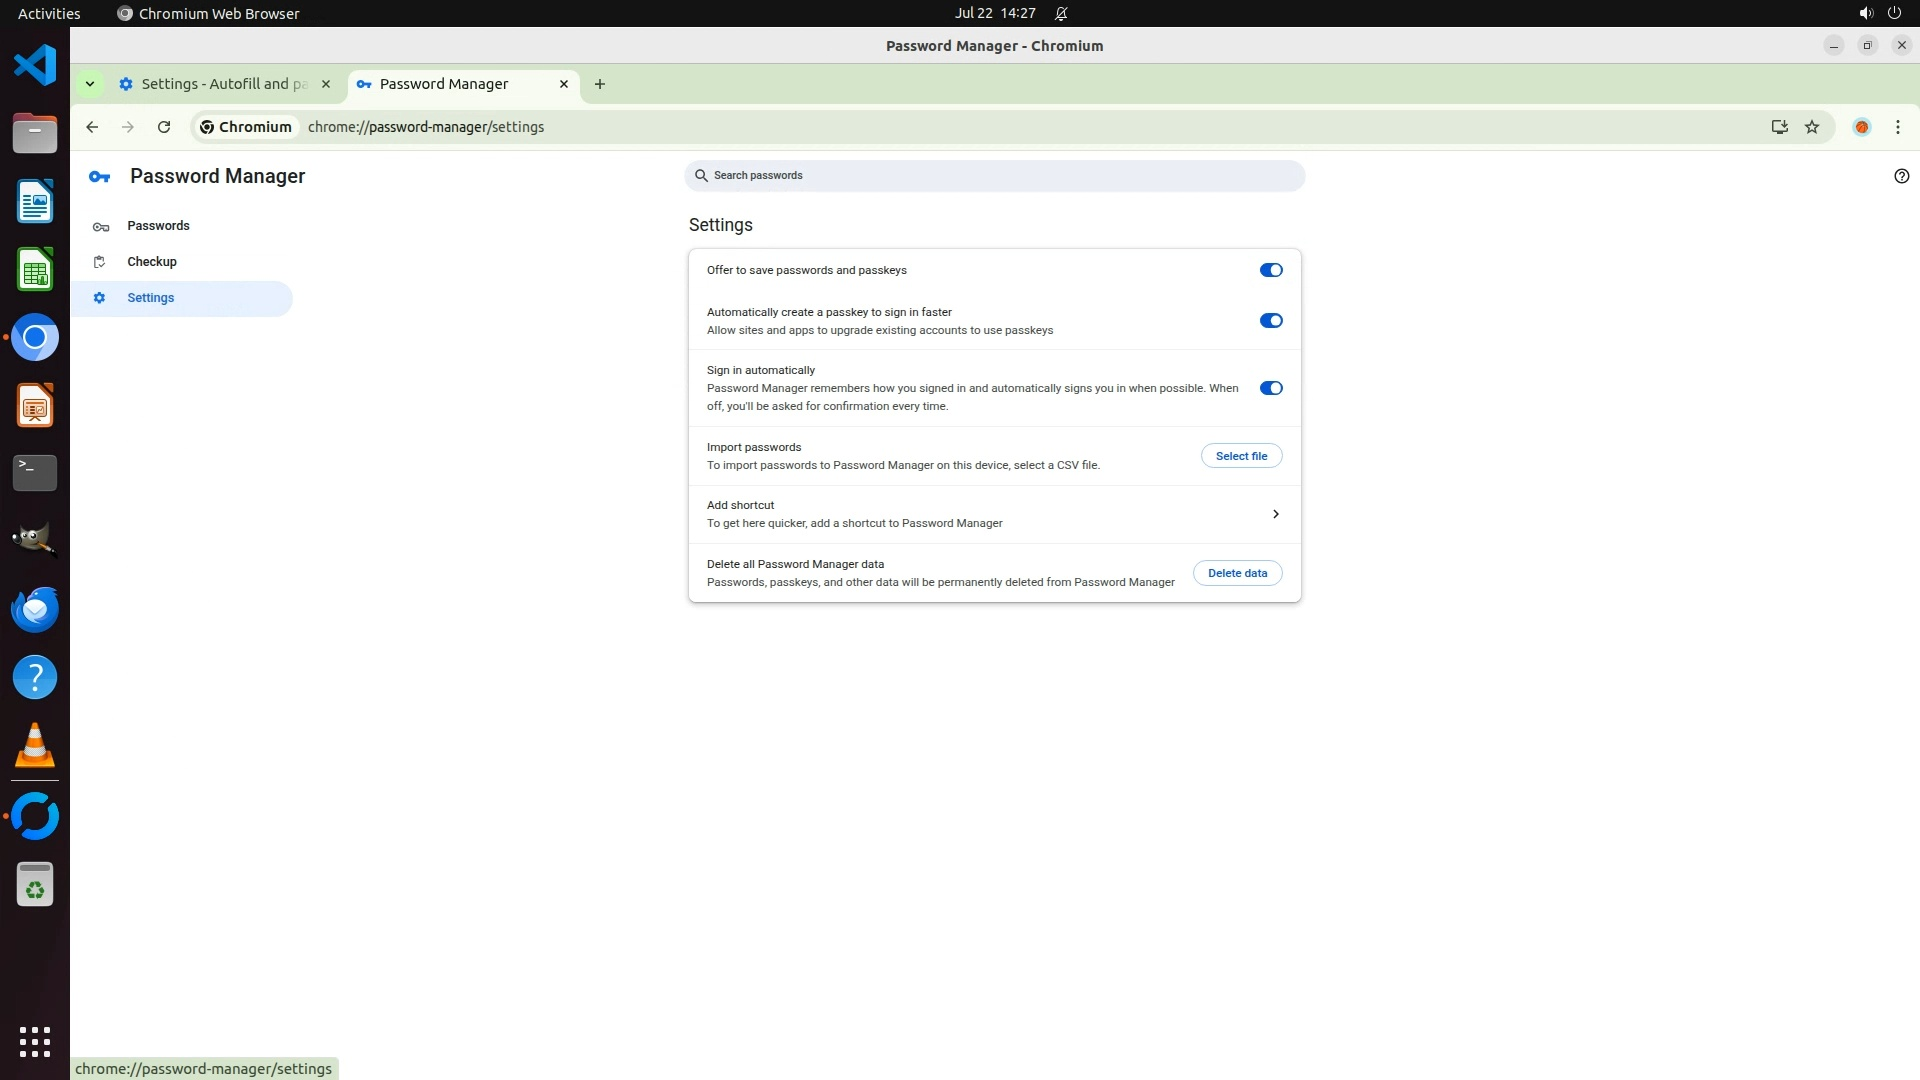Bookmark this page with the star icon
This screenshot has height=1080, width=1920.
(1812, 127)
